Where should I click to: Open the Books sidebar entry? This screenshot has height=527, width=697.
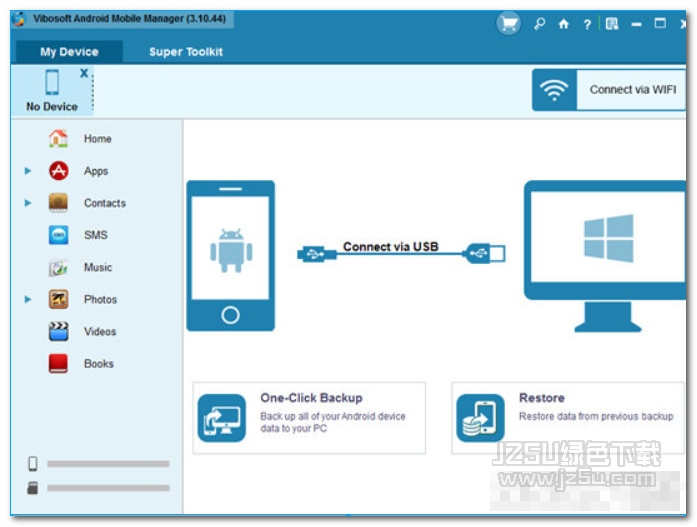point(99,363)
